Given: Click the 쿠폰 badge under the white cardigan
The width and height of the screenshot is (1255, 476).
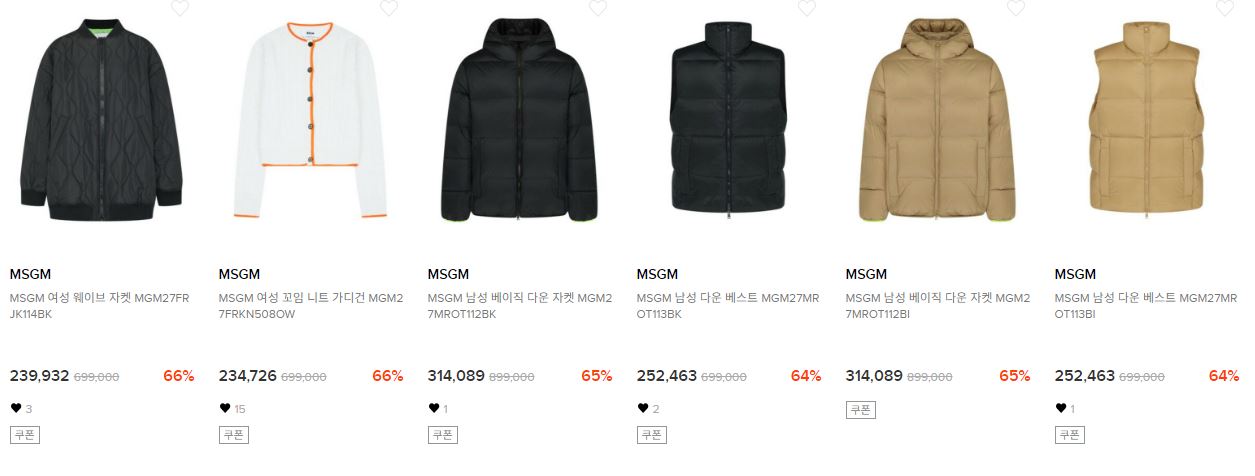Looking at the screenshot, I should [x=233, y=435].
